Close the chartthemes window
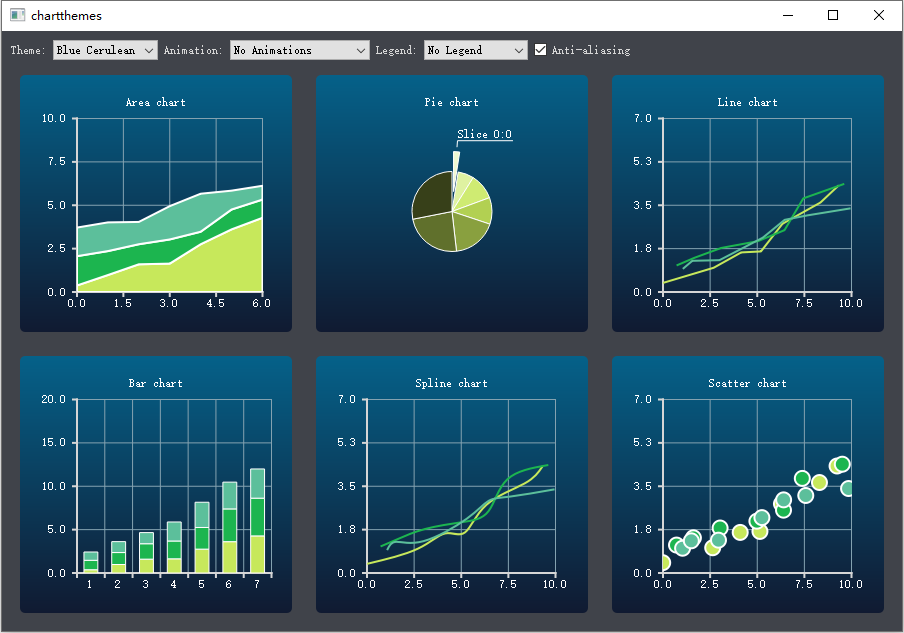 [x=879, y=15]
